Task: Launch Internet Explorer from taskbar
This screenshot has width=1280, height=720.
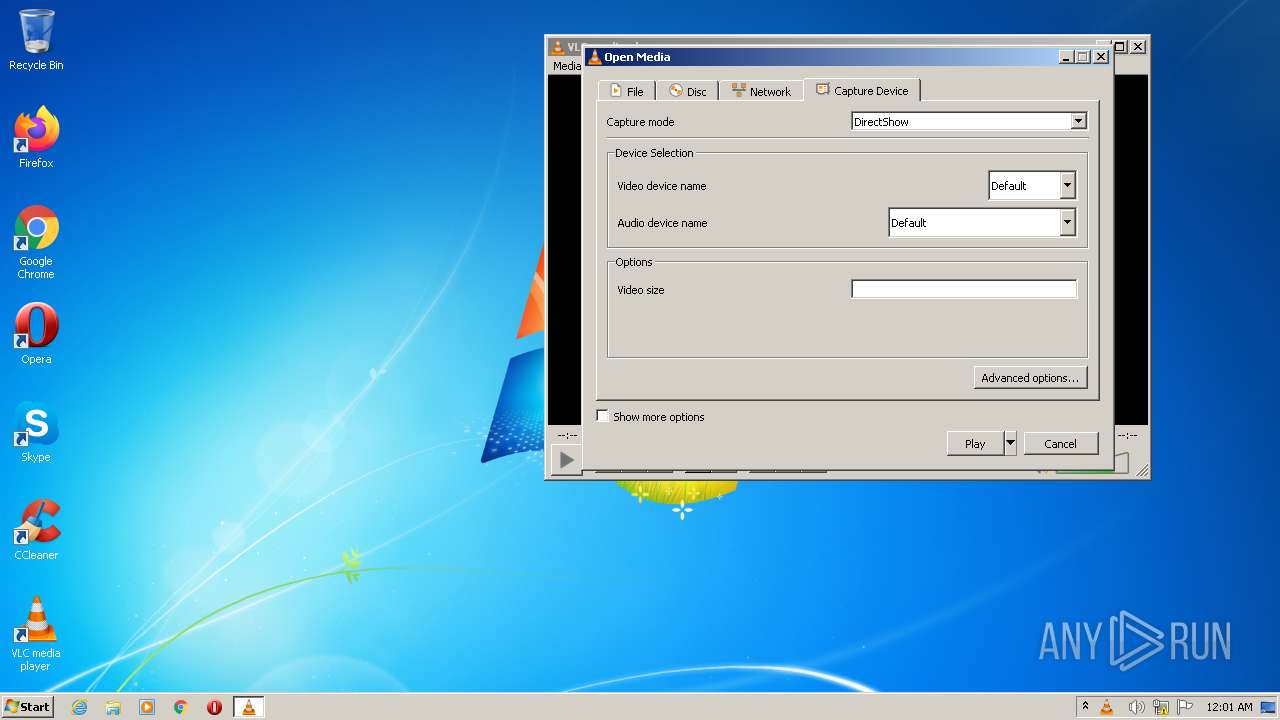Action: pos(79,707)
